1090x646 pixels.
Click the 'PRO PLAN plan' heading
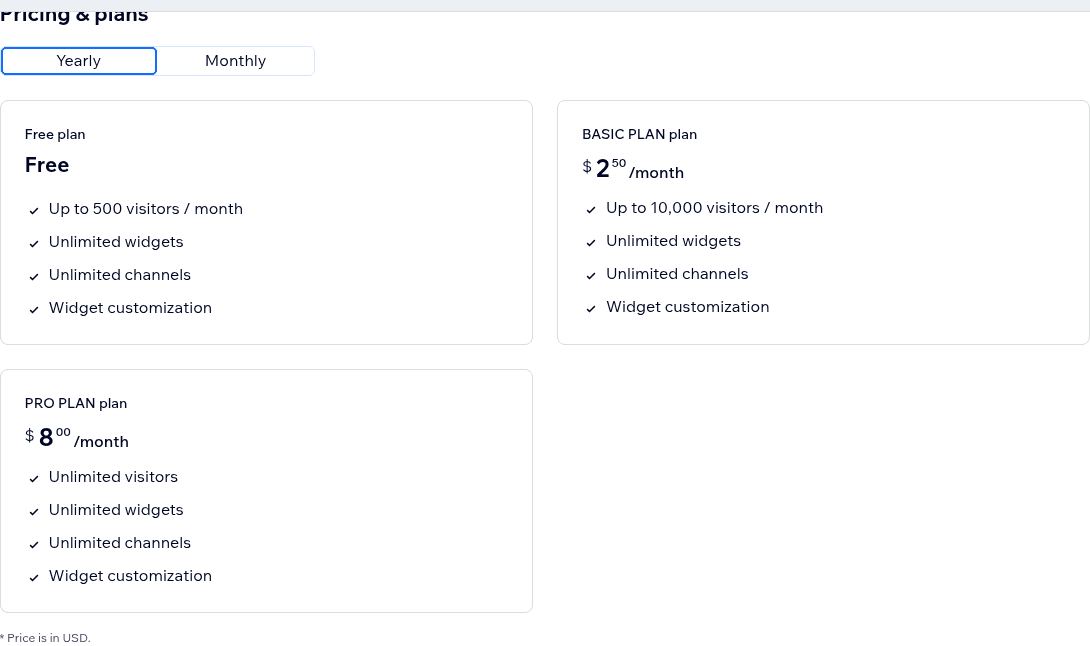click(x=76, y=403)
